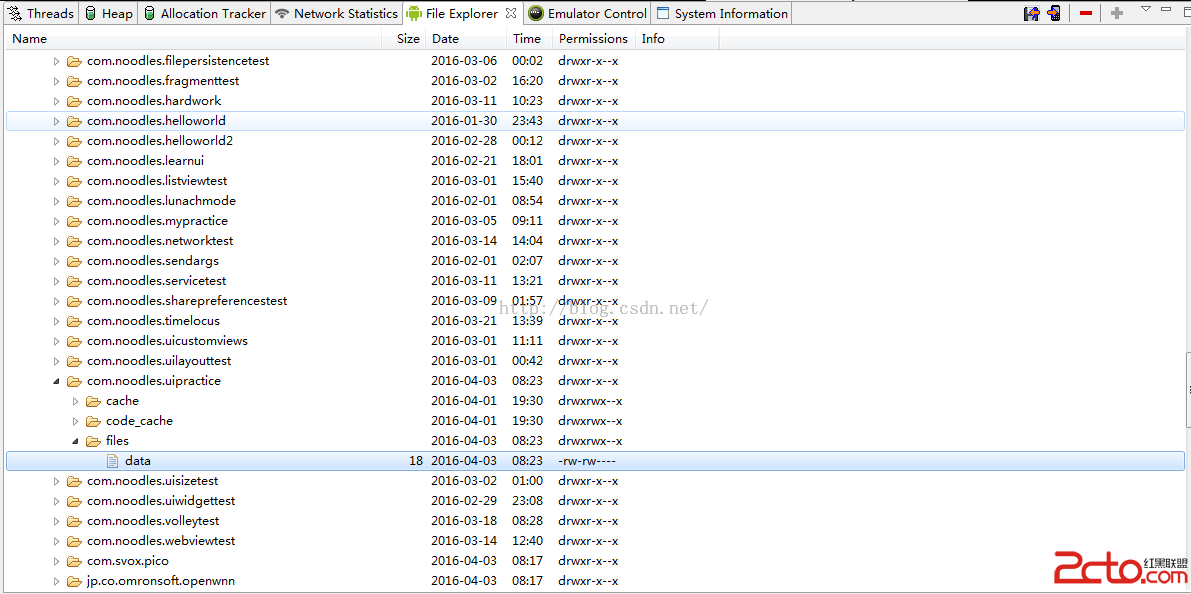The image size is (1191, 594).
Task: Click folder icon of com.noodles.timelocus
Action: (74, 321)
